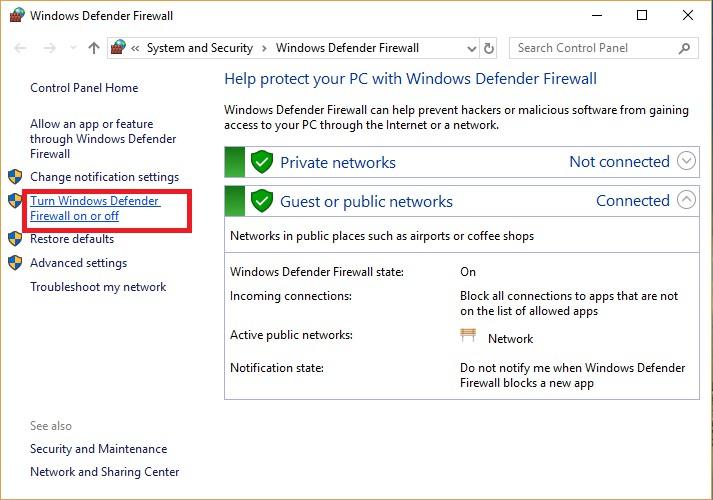
Task: Click the magnifier icon in the search box
Action: [x=684, y=48]
